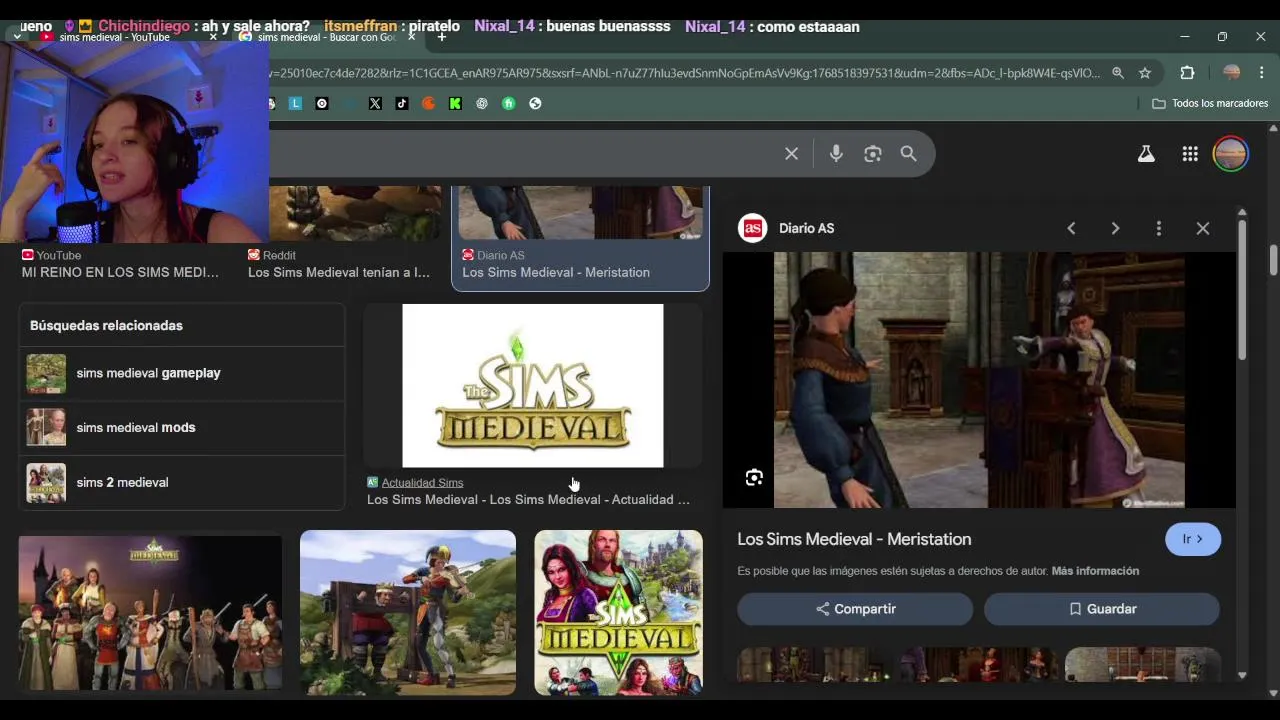This screenshot has width=1280, height=720.
Task: Click the zoom magnifier in the address bar
Action: tap(1118, 73)
